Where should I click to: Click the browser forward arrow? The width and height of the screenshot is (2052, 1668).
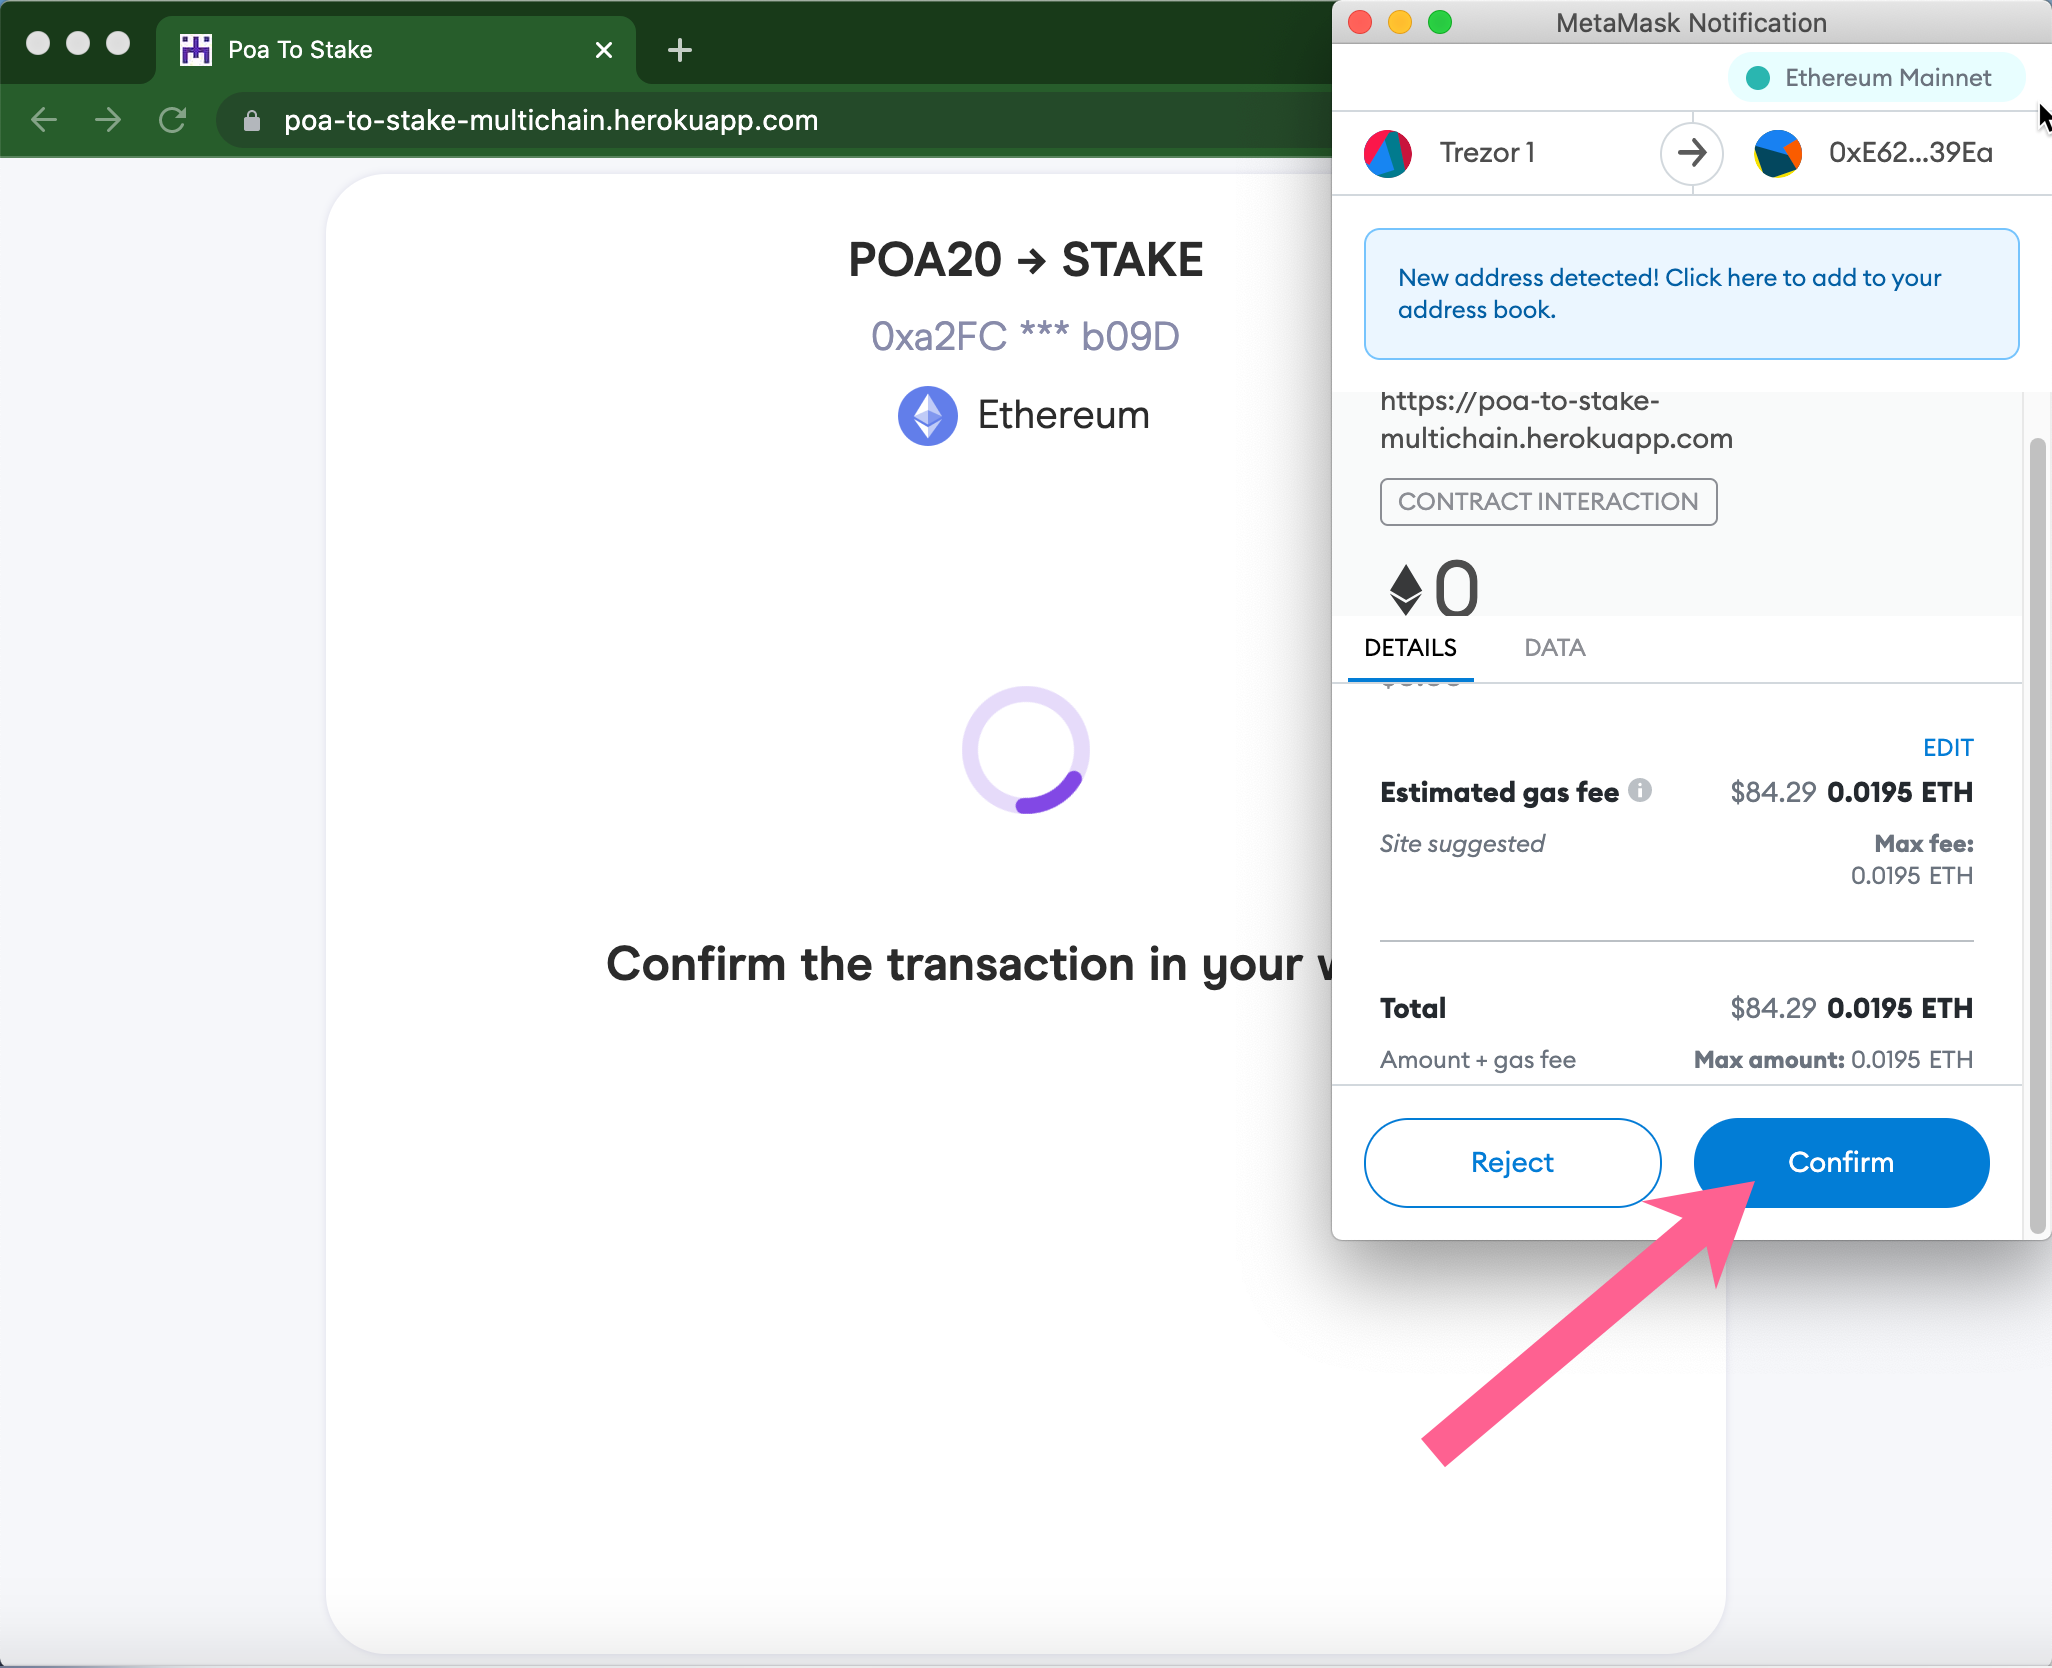[x=108, y=120]
